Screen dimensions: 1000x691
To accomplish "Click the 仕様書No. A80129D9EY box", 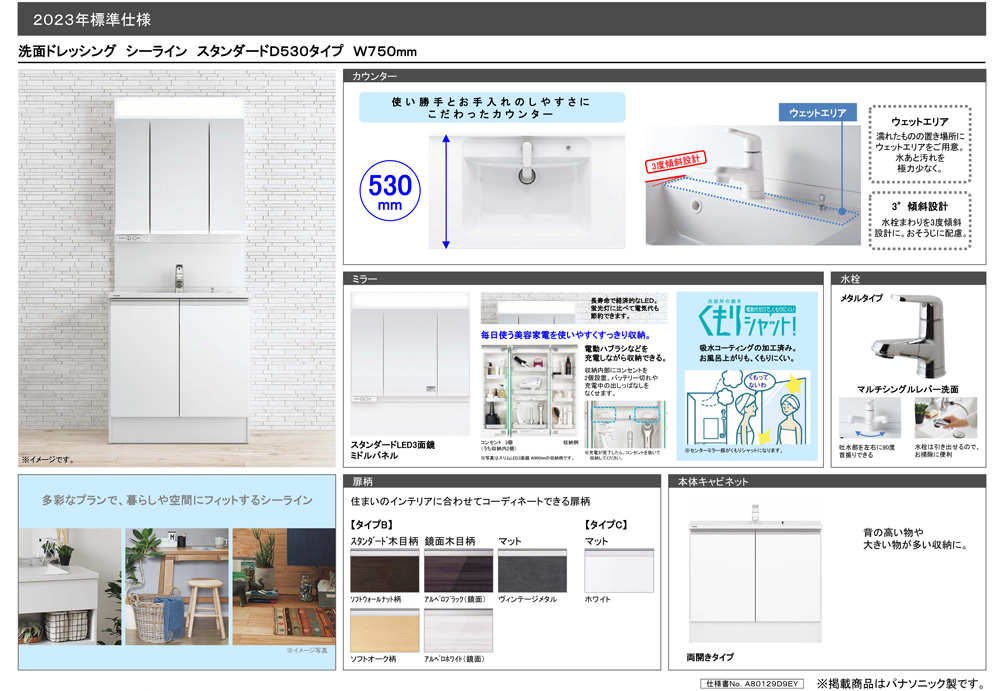I will (752, 684).
